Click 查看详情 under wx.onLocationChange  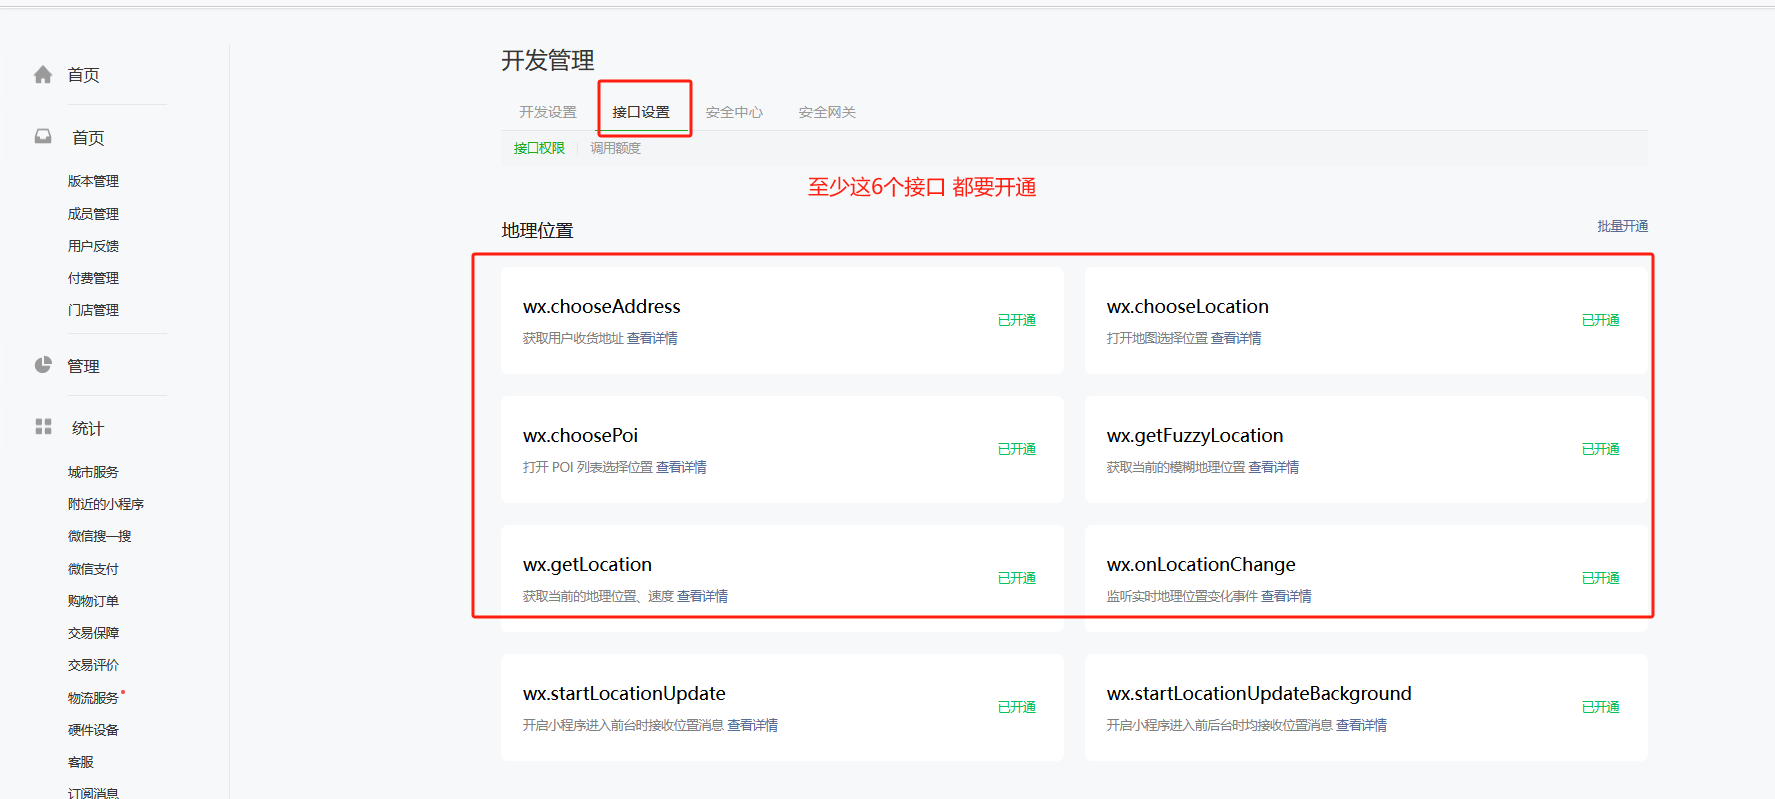(x=1286, y=596)
